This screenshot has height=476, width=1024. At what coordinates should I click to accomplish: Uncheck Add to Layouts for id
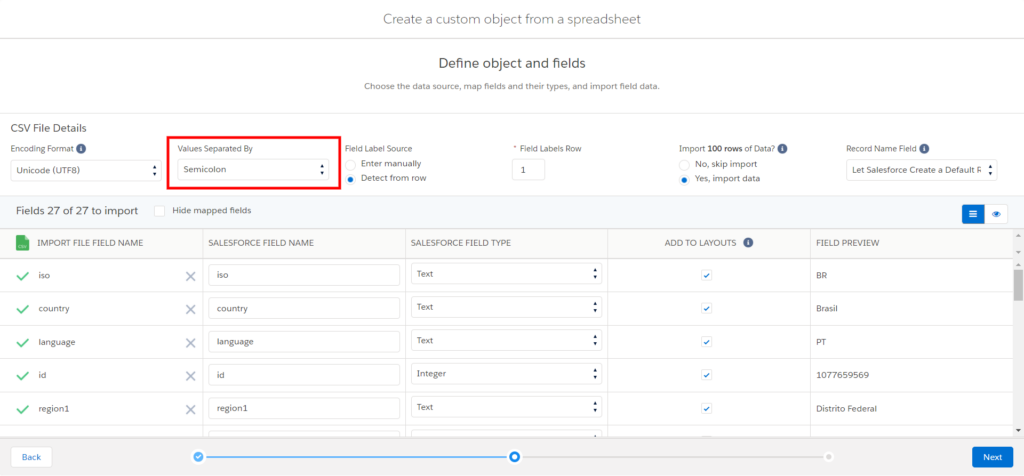(706, 375)
